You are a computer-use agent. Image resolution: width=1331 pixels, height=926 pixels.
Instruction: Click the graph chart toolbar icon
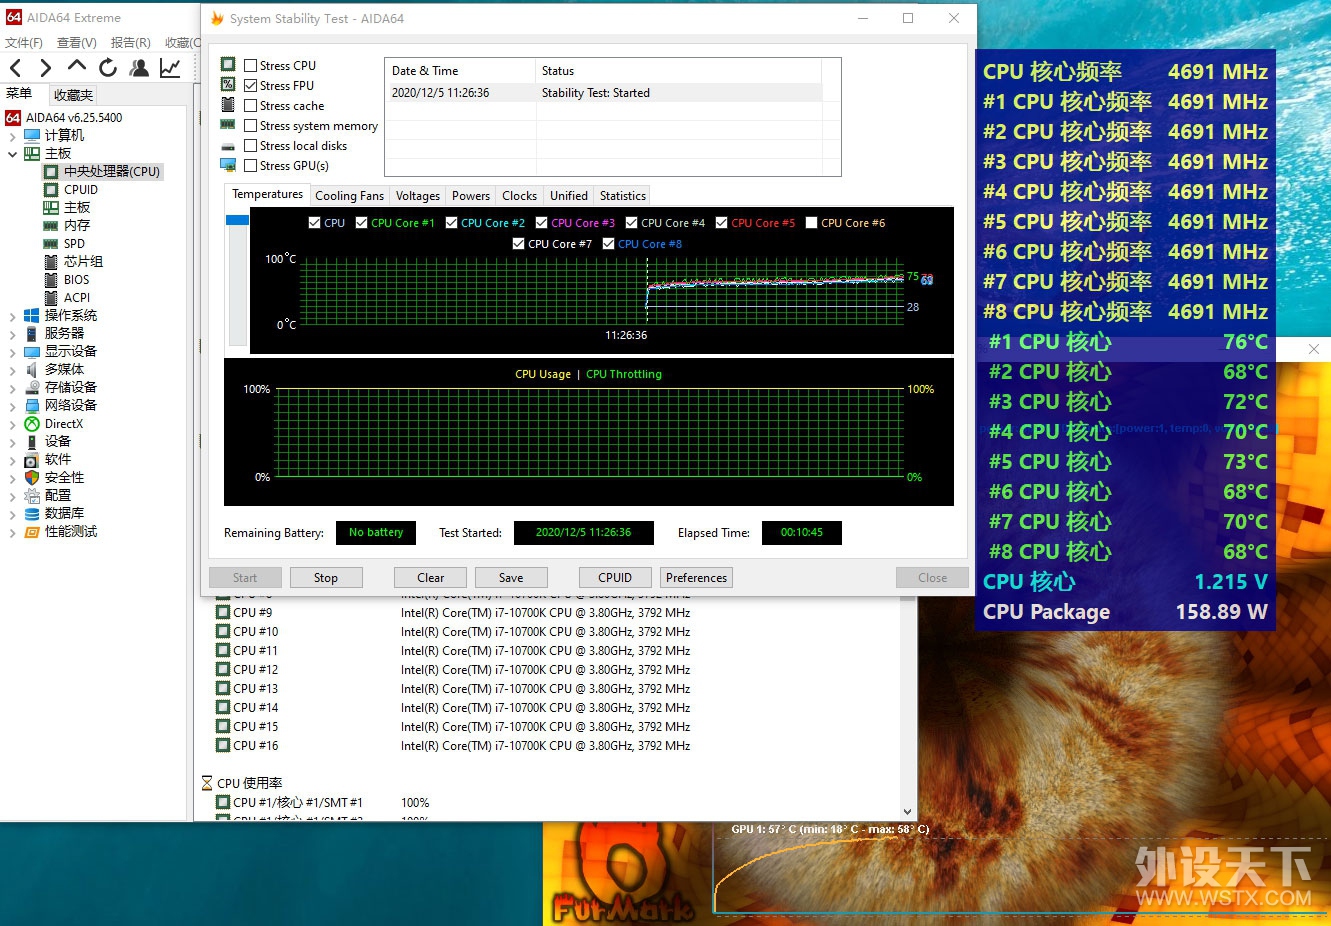tap(170, 68)
